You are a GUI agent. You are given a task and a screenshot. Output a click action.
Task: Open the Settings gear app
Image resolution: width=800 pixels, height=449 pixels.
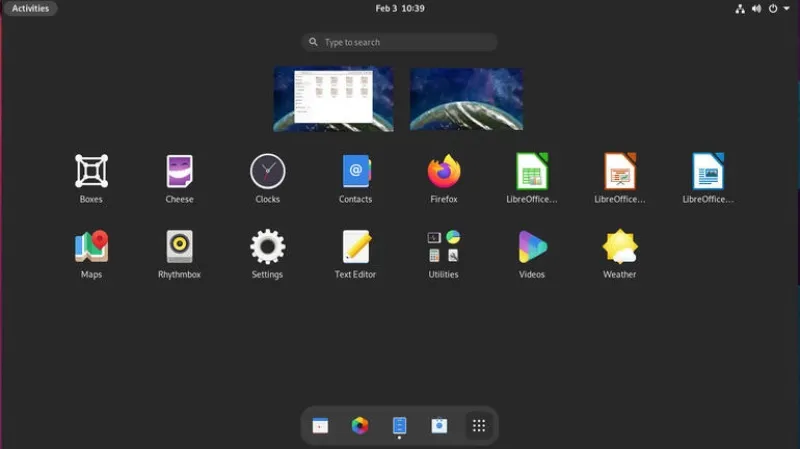point(267,247)
